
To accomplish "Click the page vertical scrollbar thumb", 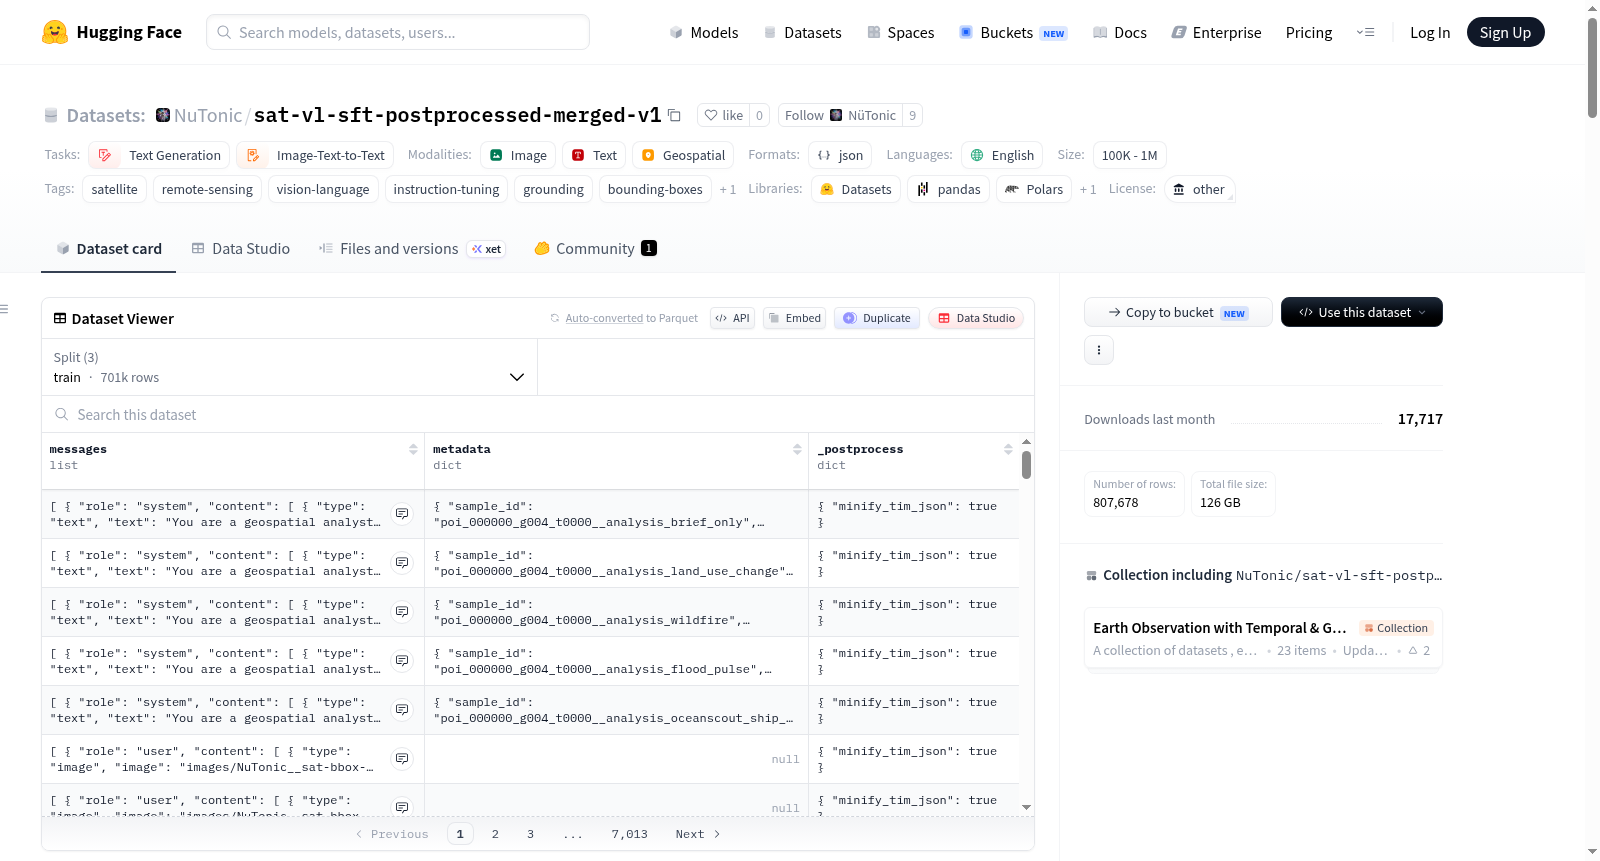I will tap(1592, 68).
